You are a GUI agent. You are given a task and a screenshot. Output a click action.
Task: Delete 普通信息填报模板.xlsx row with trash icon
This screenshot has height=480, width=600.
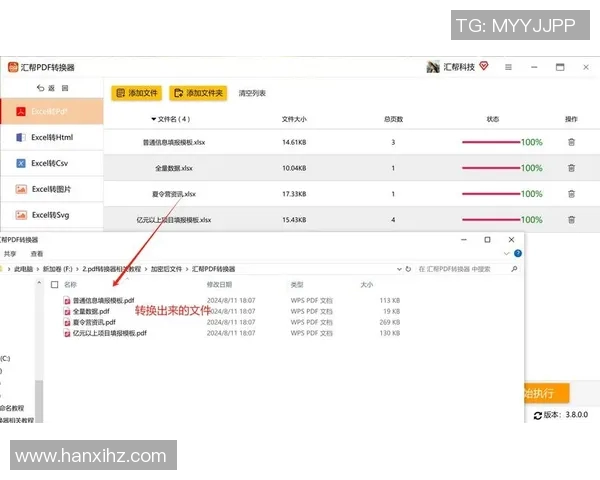571,142
